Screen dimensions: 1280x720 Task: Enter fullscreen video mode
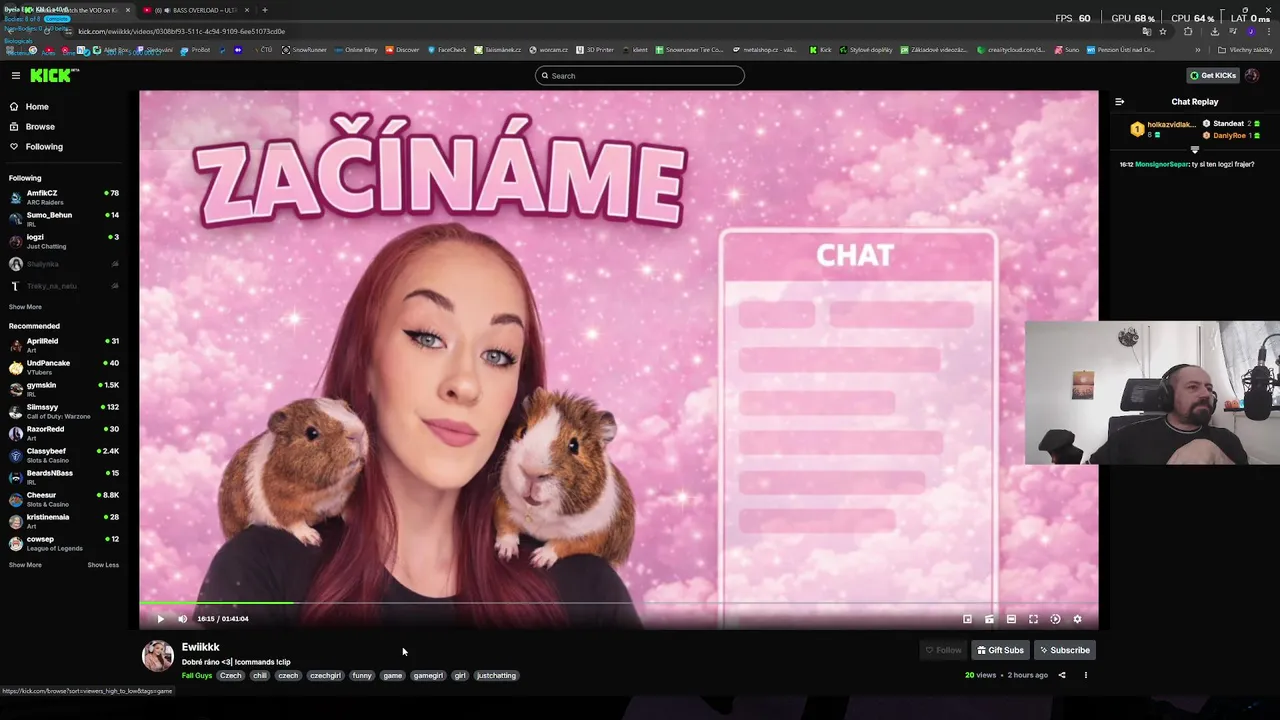coord(1033,619)
